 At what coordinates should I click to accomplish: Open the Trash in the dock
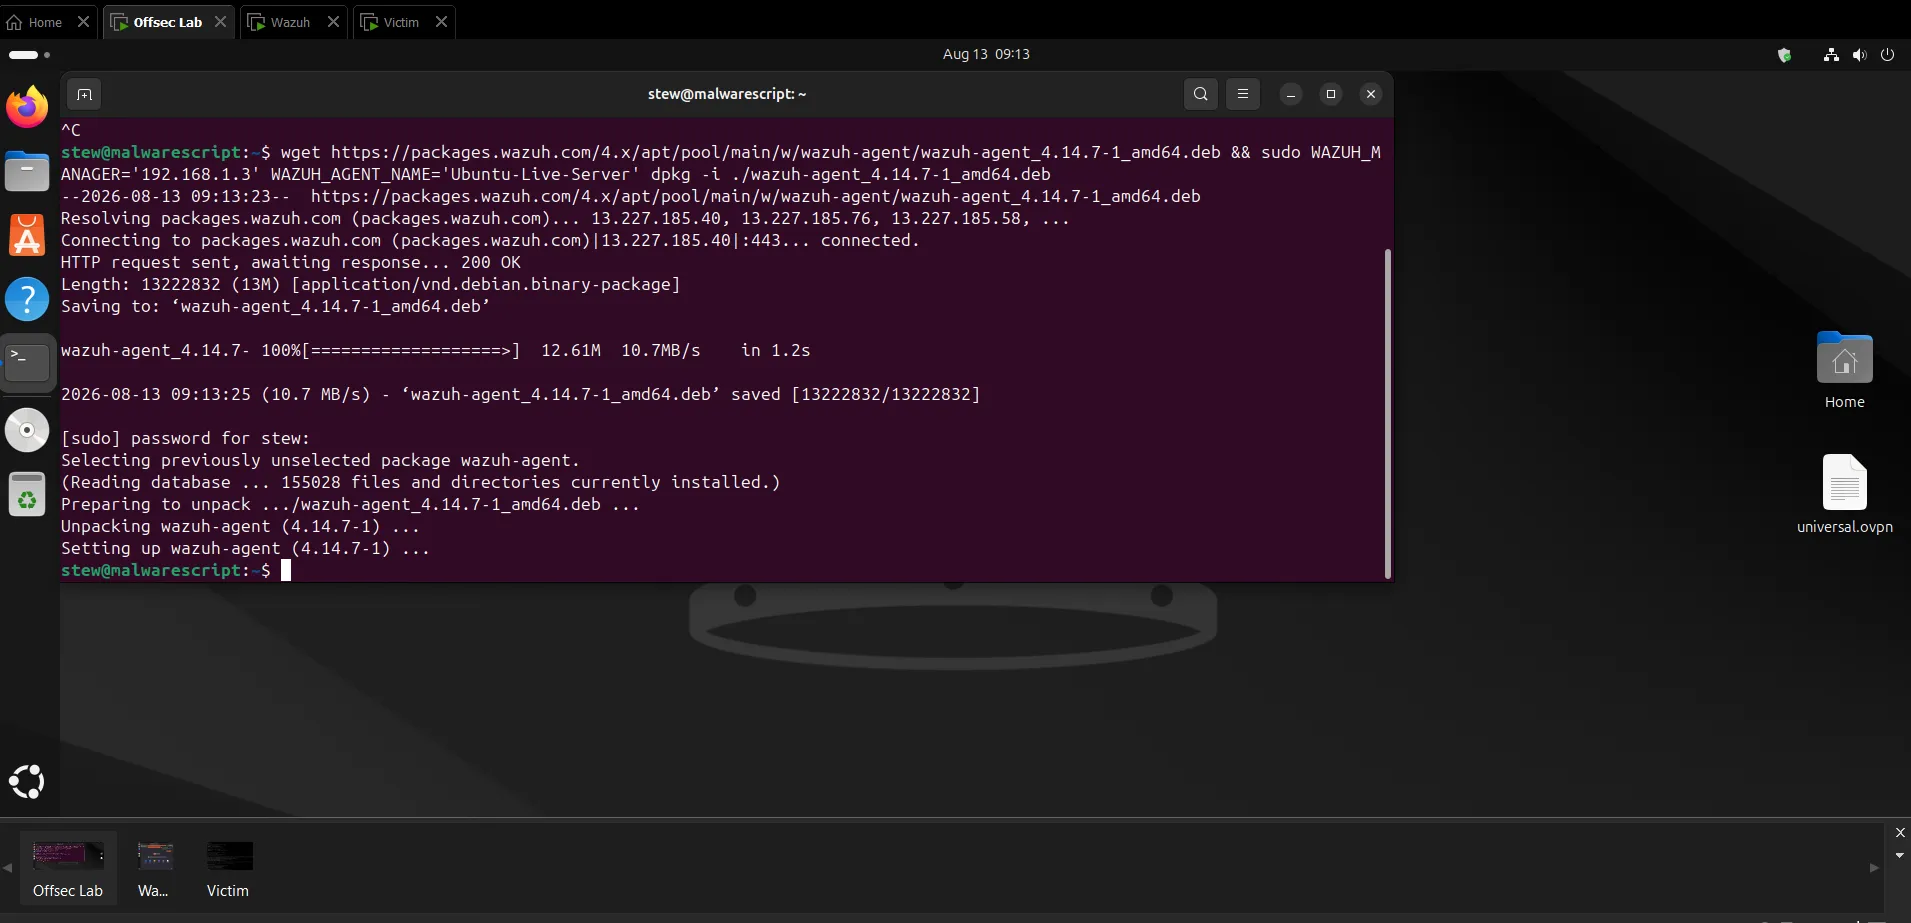[x=27, y=494]
